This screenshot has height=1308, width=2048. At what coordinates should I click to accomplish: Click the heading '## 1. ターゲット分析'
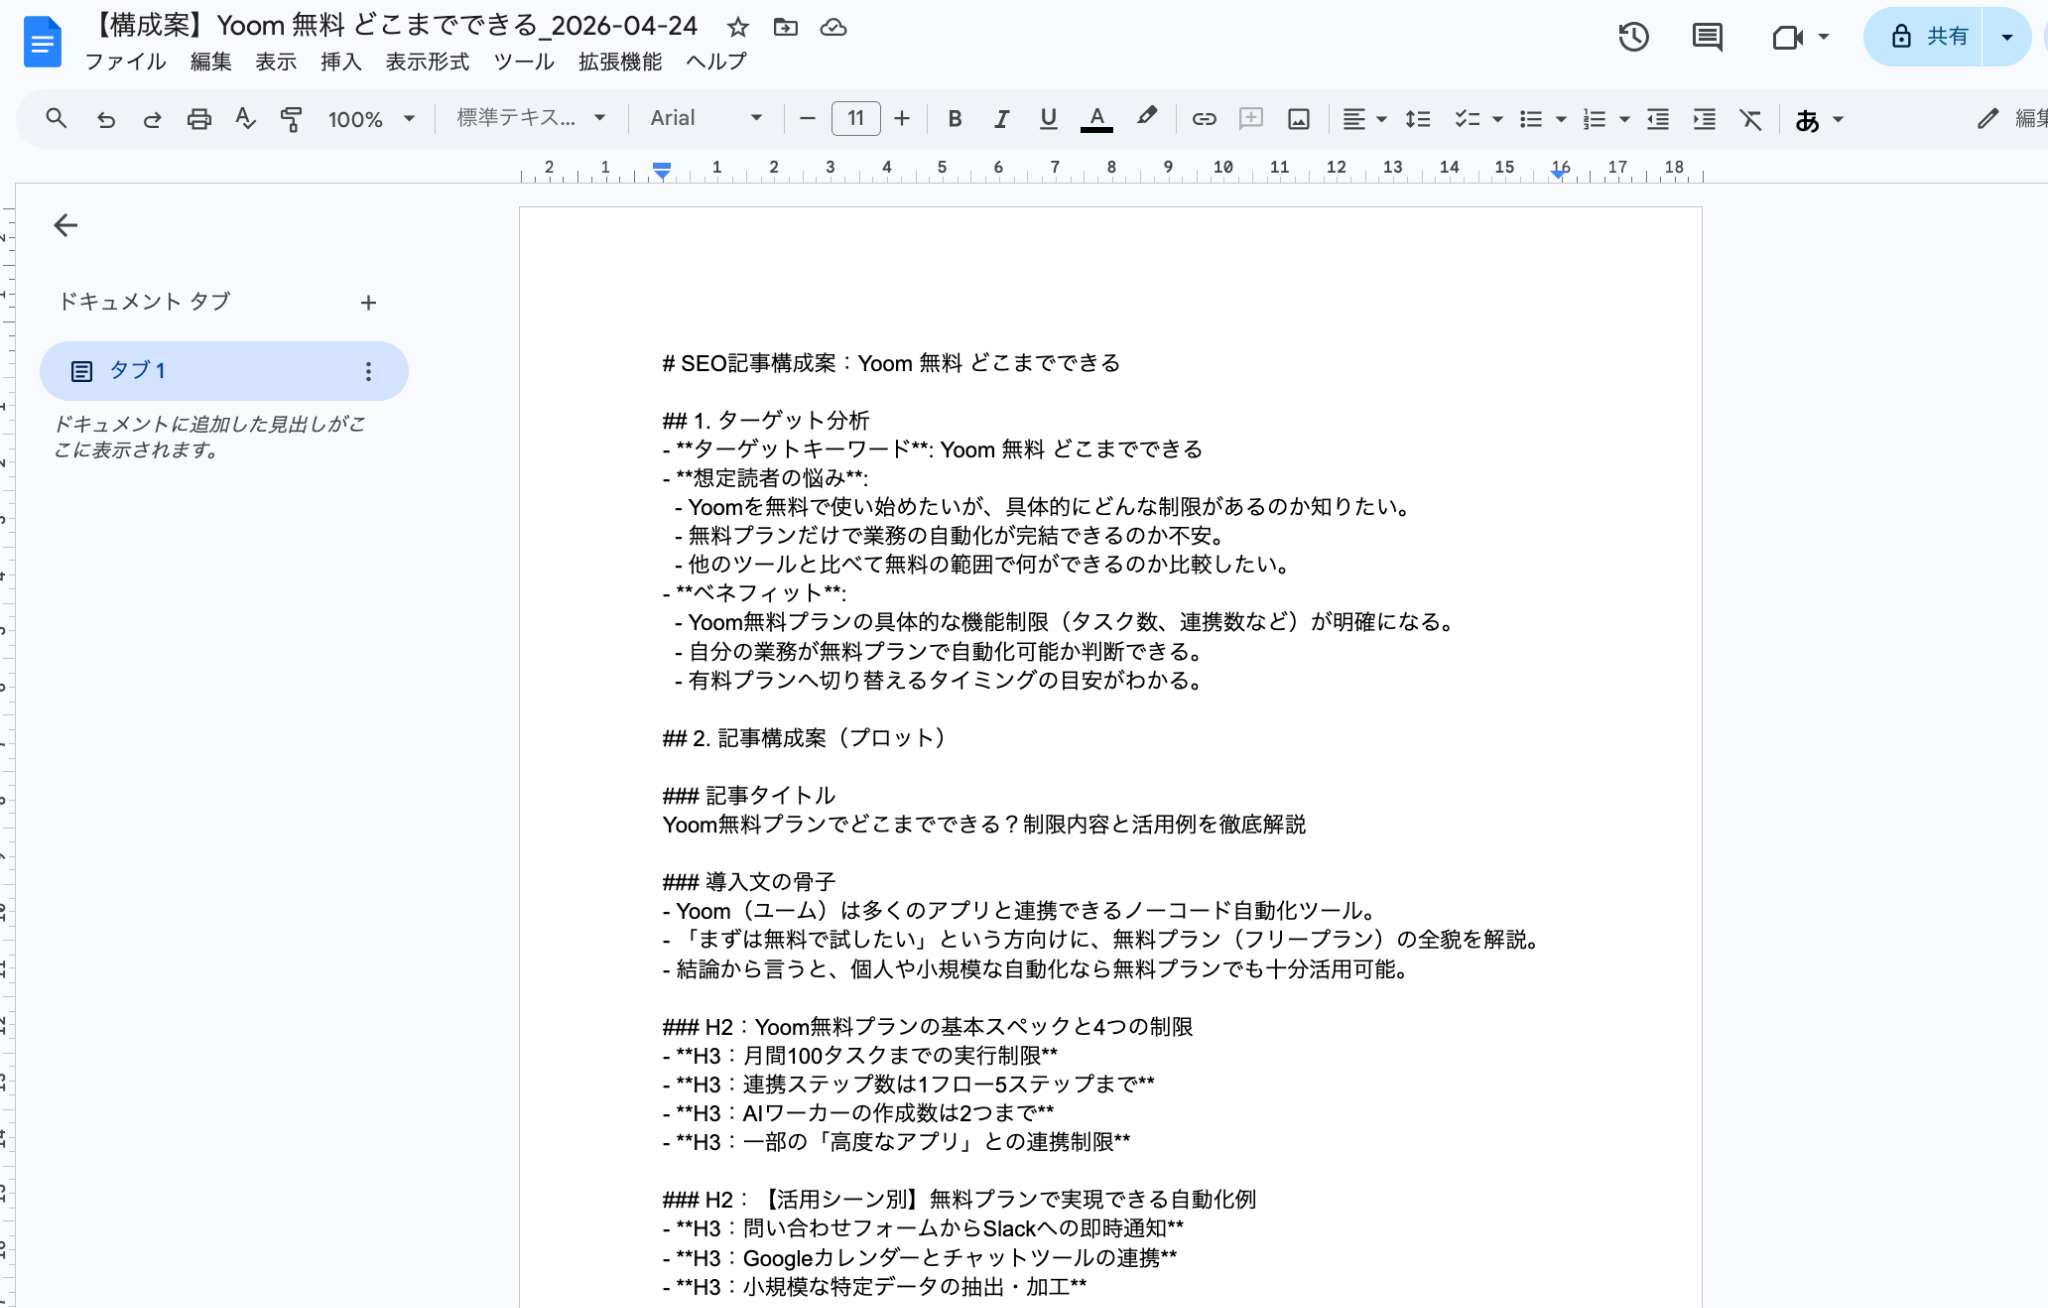point(766,420)
